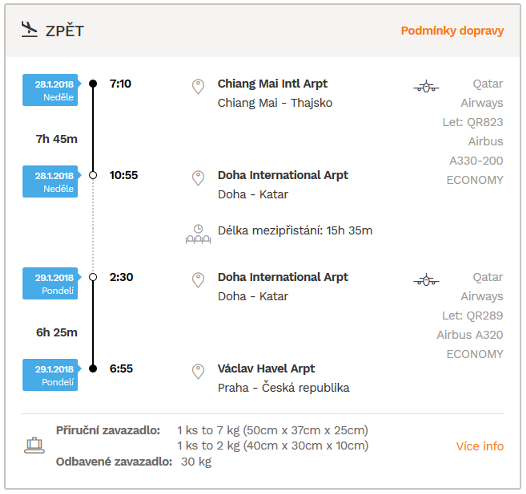Click the airplane icon for flight QR823
Image resolution: width=526 pixels, height=494 pixels.
[426, 87]
